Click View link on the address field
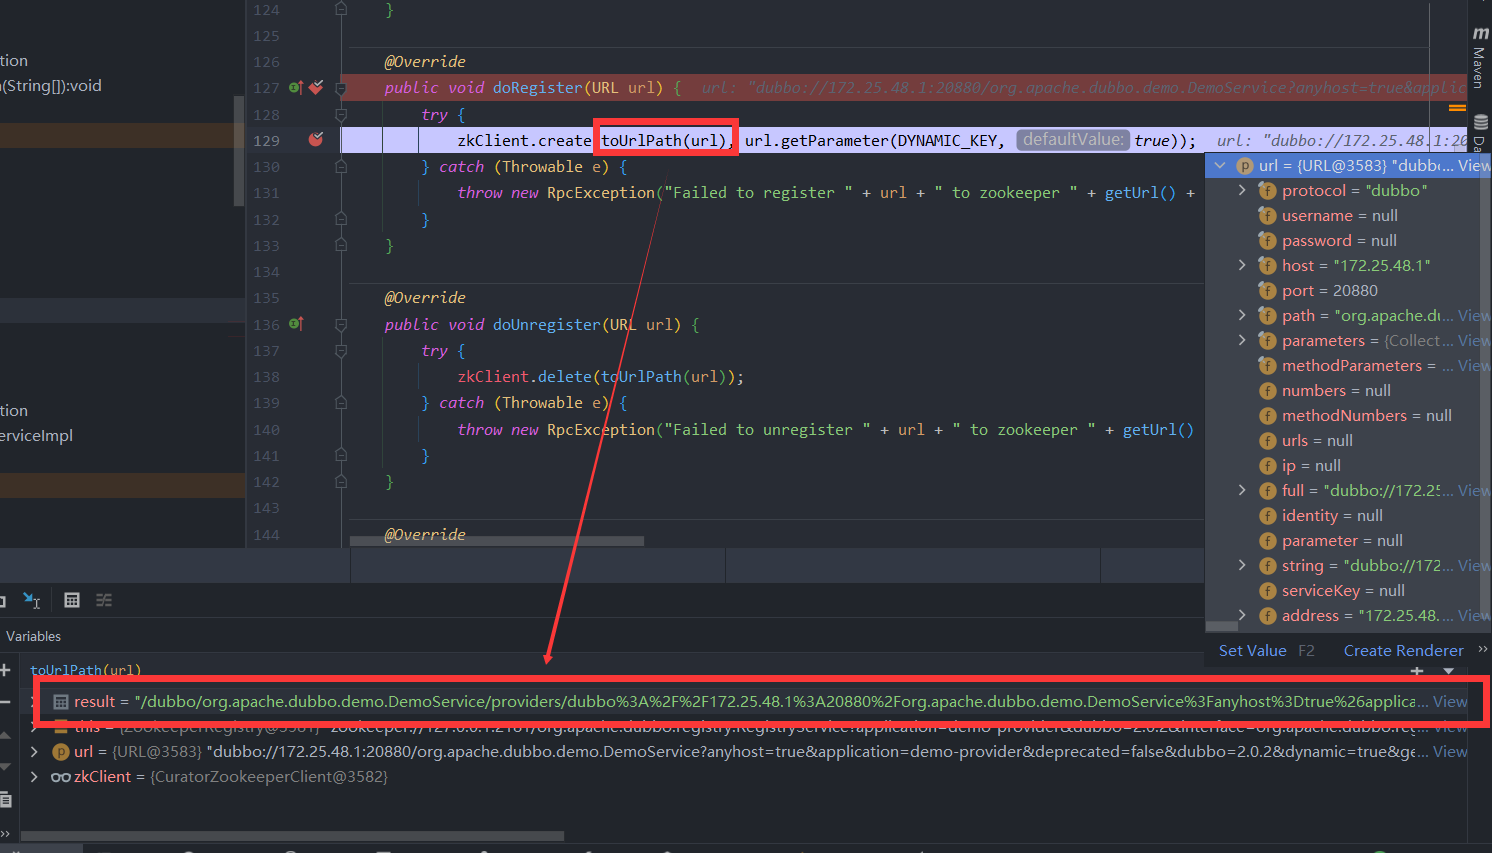 point(1474,615)
